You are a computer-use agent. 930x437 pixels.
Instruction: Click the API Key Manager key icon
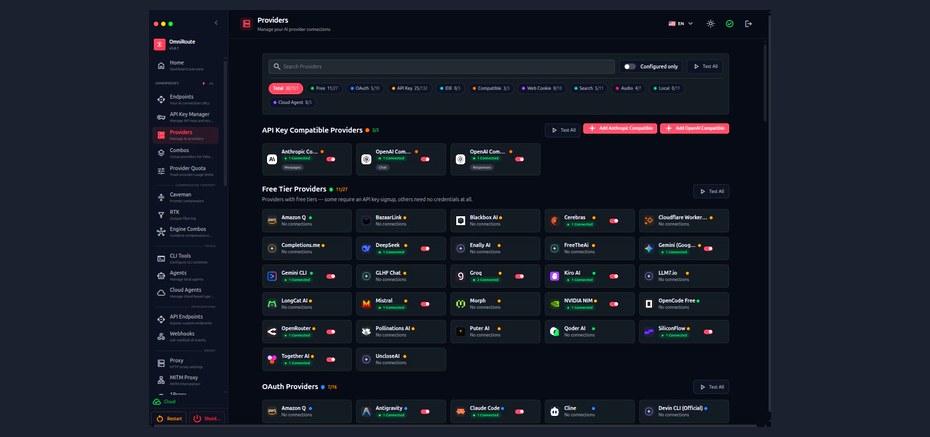(161, 117)
